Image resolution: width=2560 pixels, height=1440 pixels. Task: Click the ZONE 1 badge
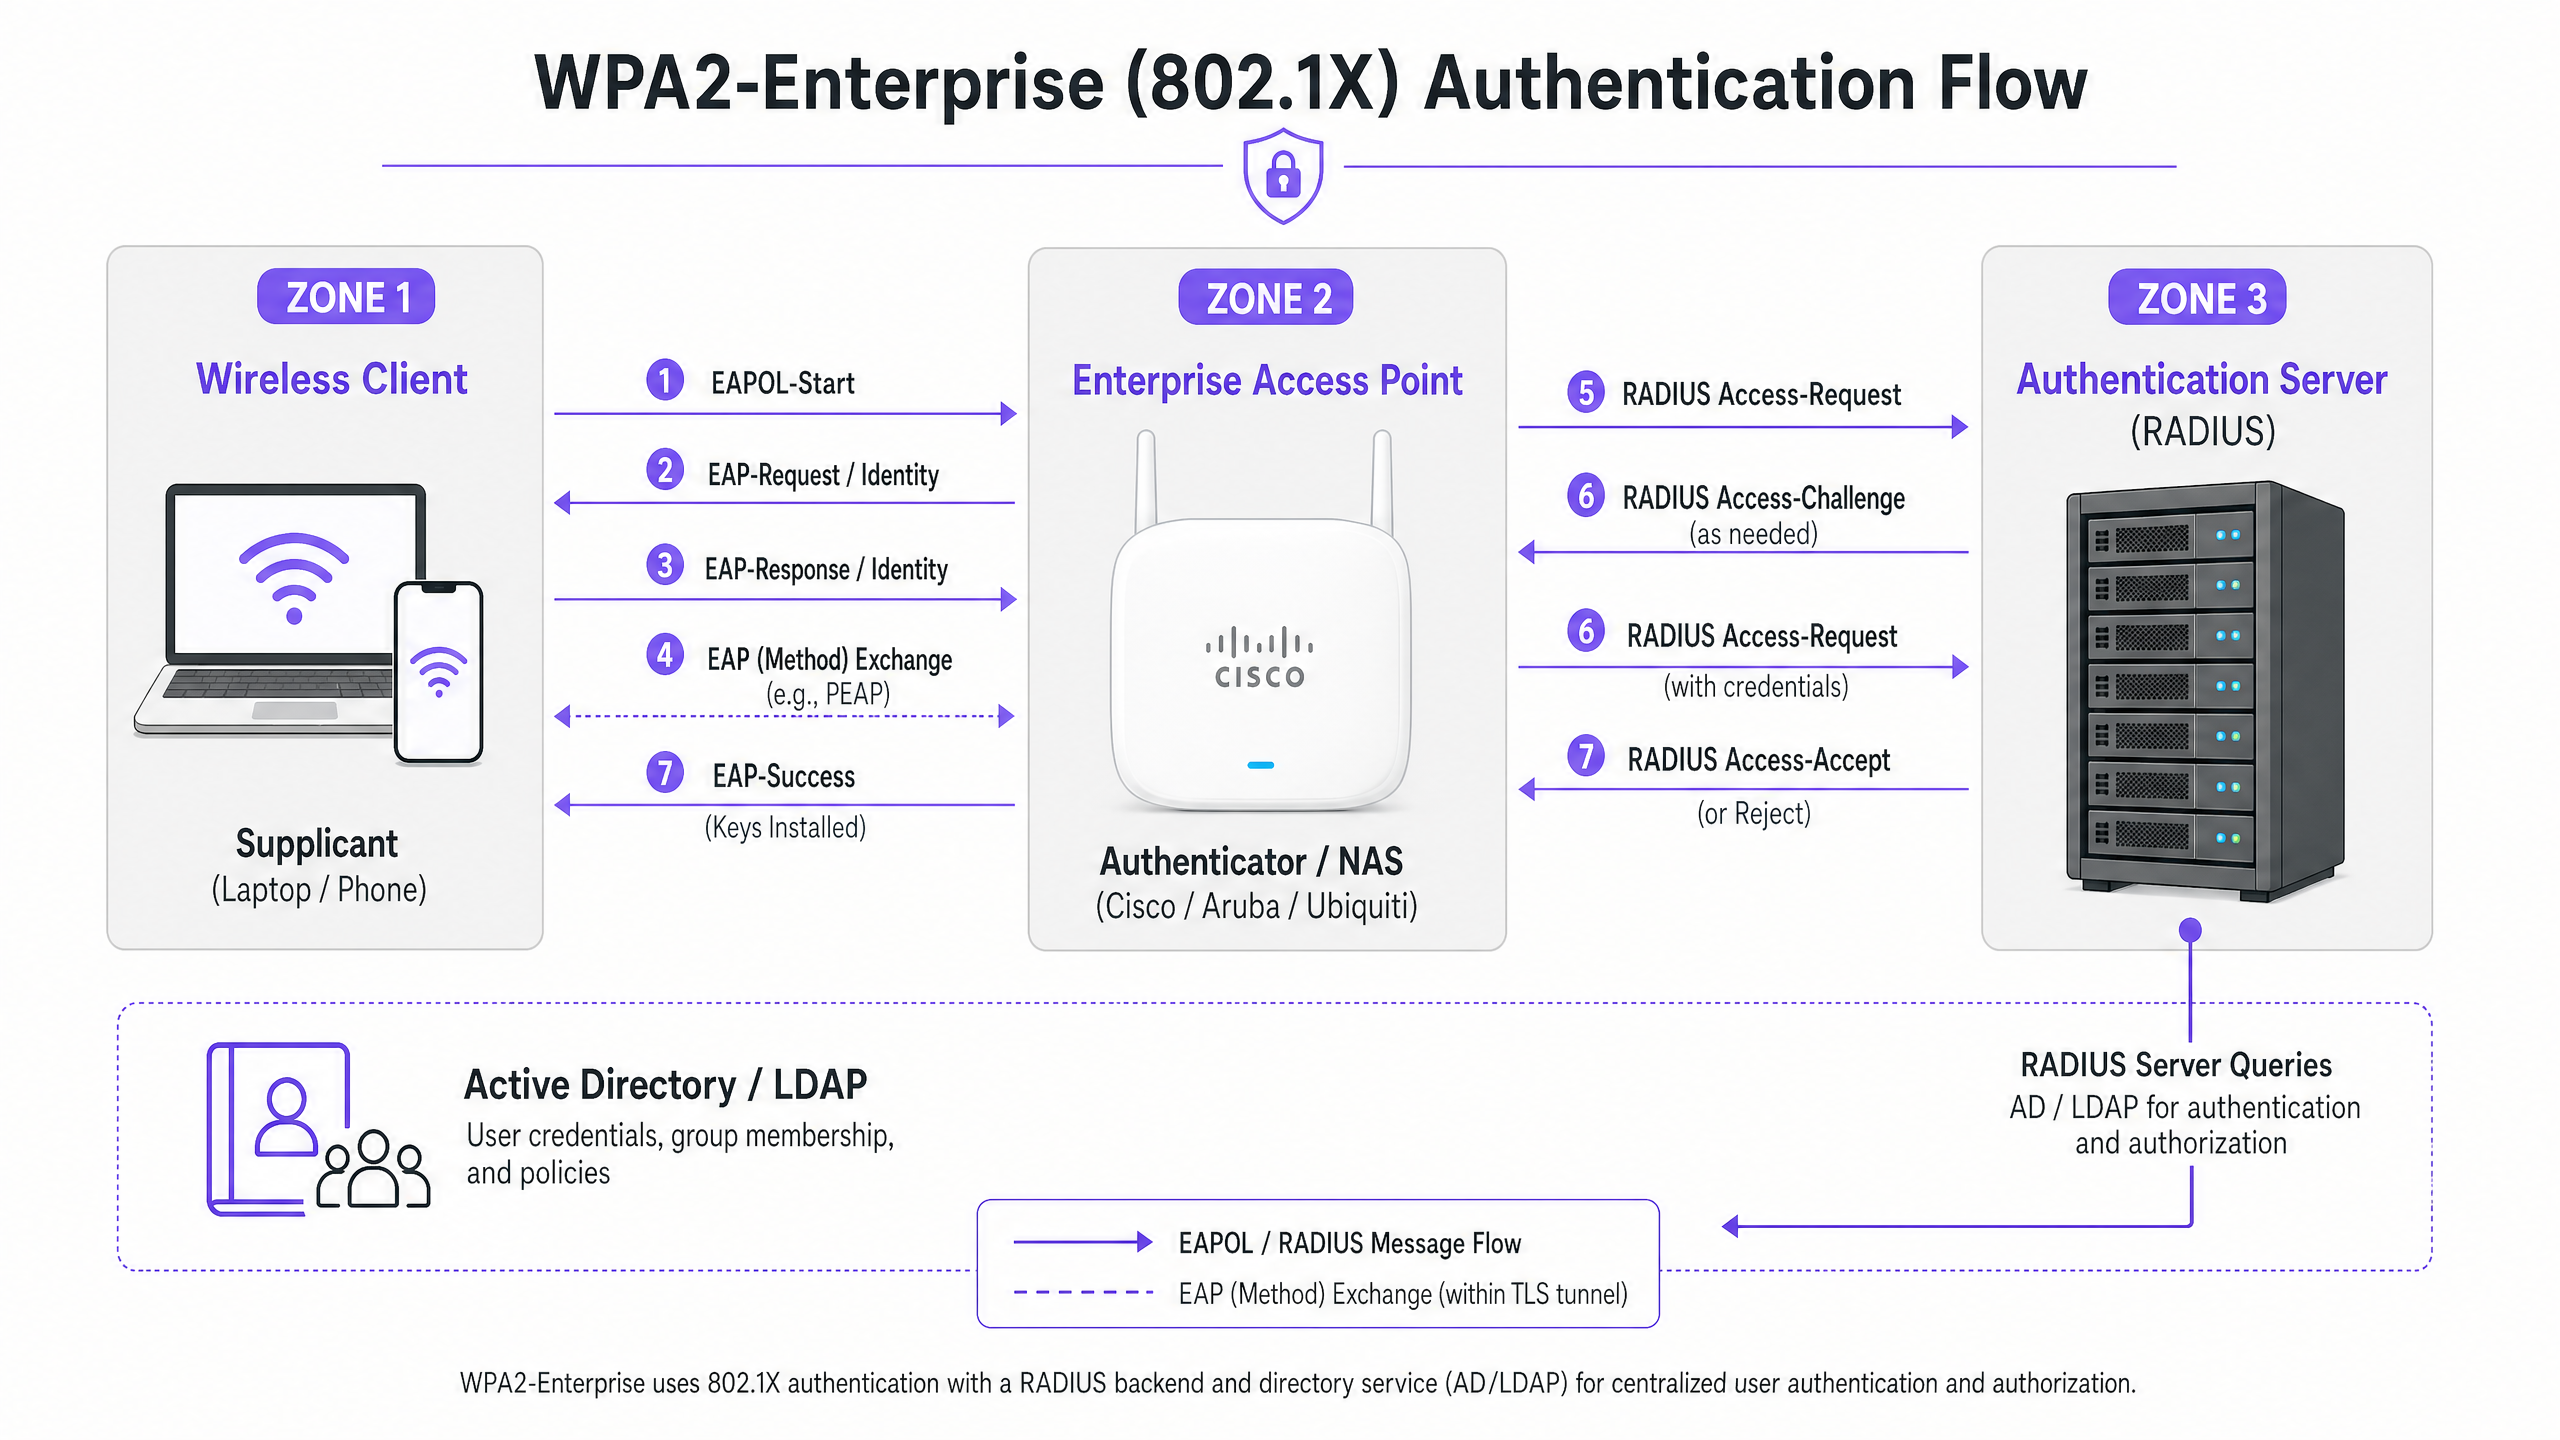pyautogui.click(x=346, y=297)
